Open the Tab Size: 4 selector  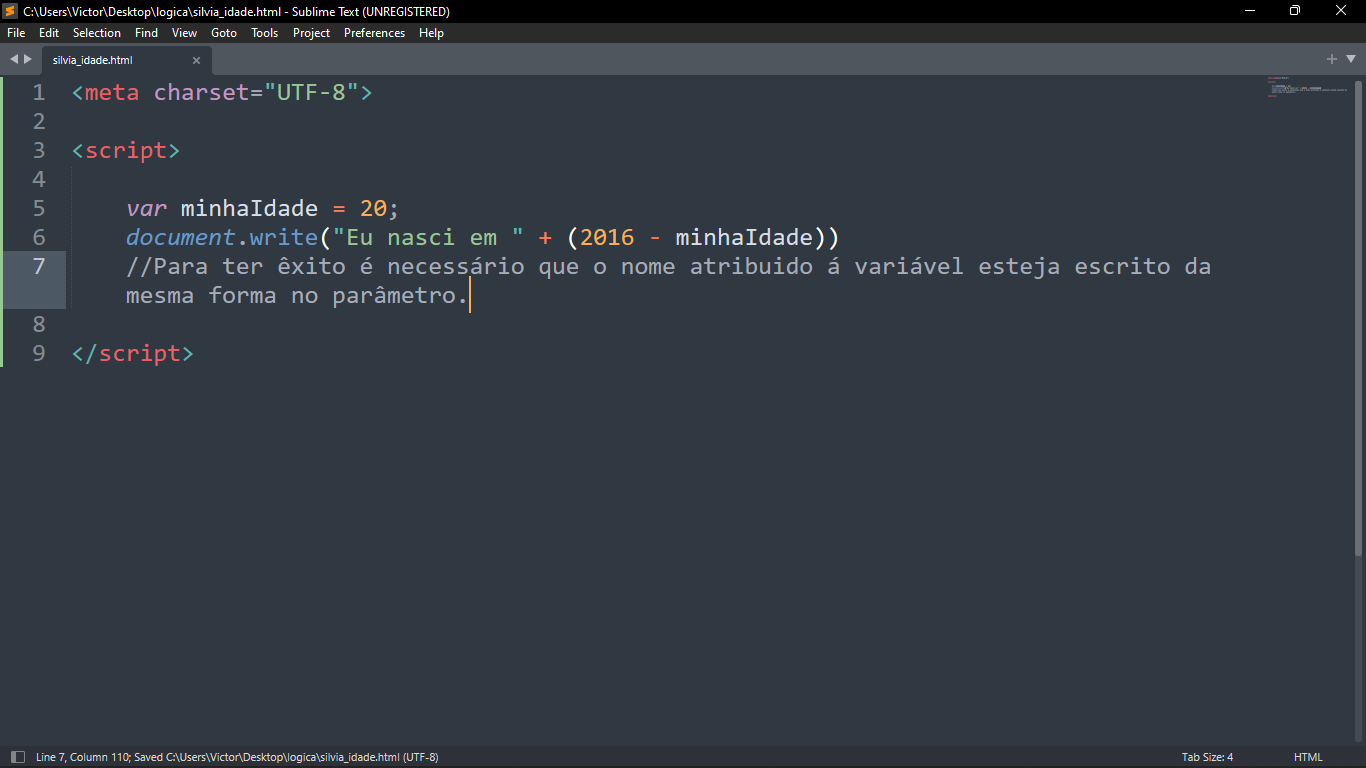point(1207,757)
